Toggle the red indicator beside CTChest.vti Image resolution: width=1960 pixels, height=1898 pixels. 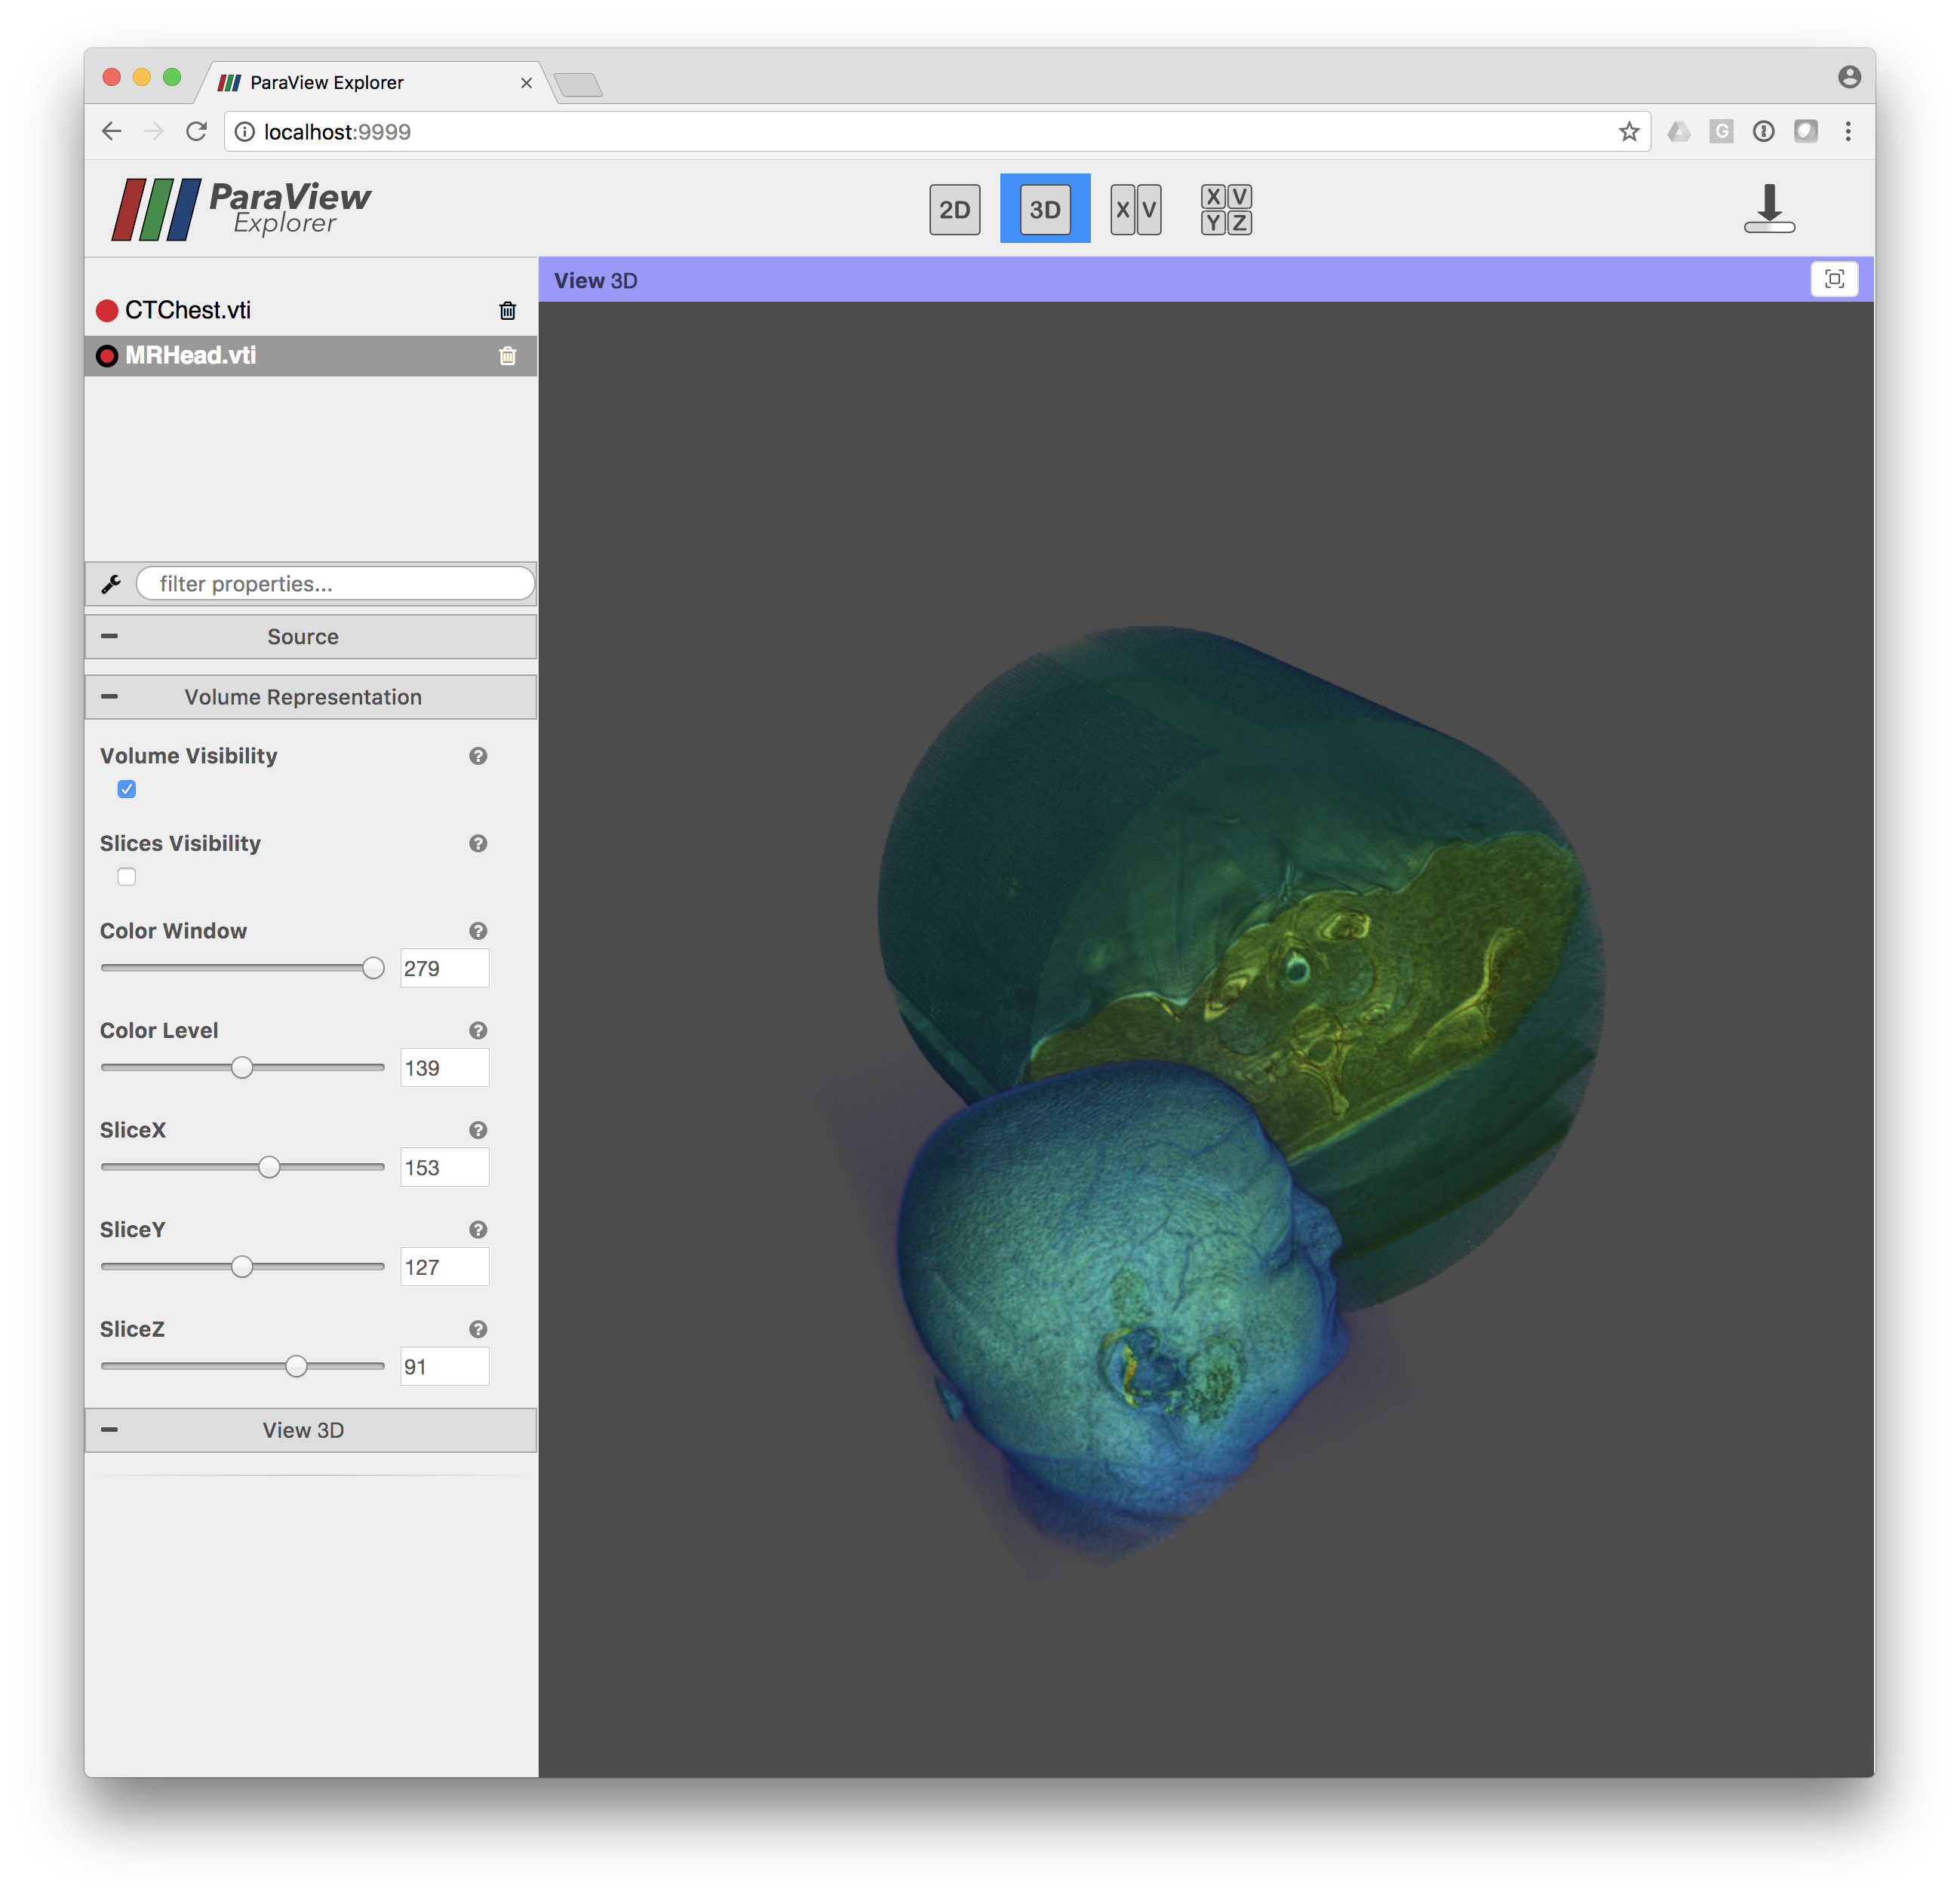pos(106,311)
